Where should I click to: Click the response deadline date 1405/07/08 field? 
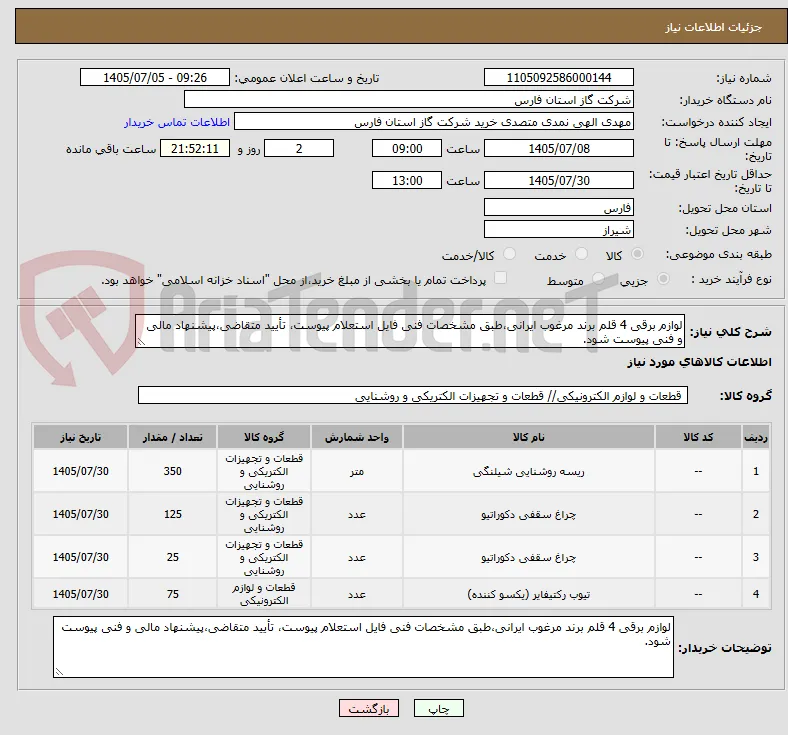point(559,148)
